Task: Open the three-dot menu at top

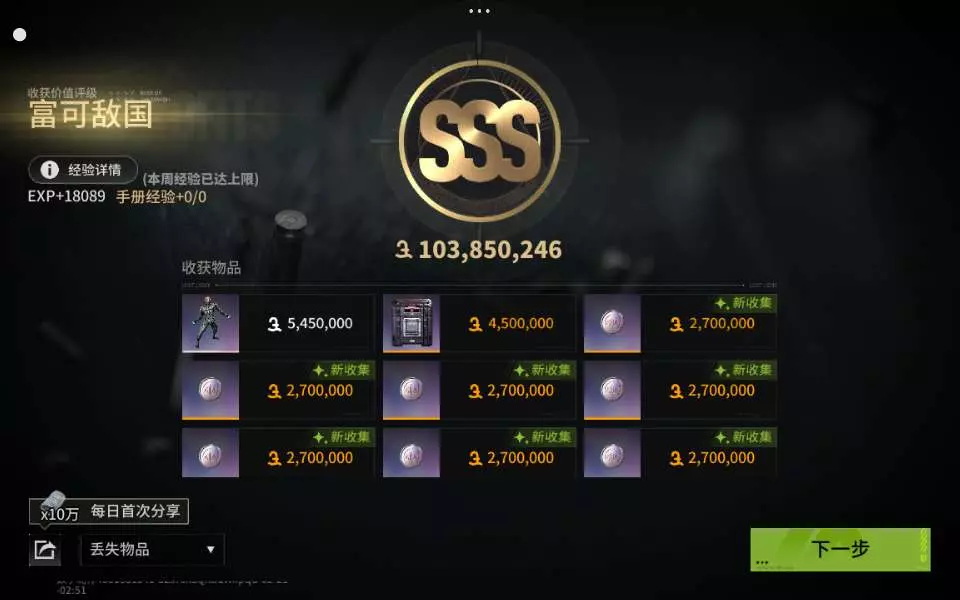Action: pyautogui.click(x=479, y=11)
